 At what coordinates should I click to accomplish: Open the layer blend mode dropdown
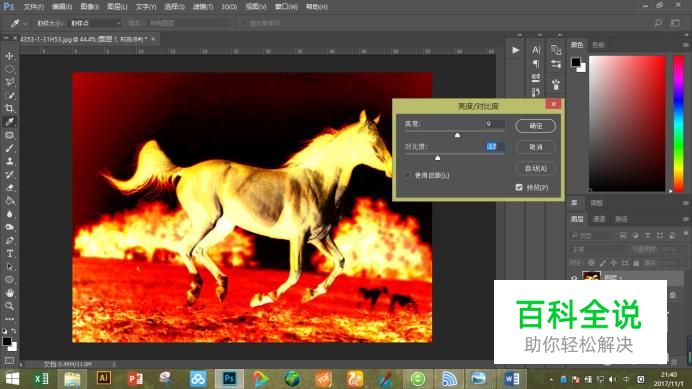(x=598, y=249)
